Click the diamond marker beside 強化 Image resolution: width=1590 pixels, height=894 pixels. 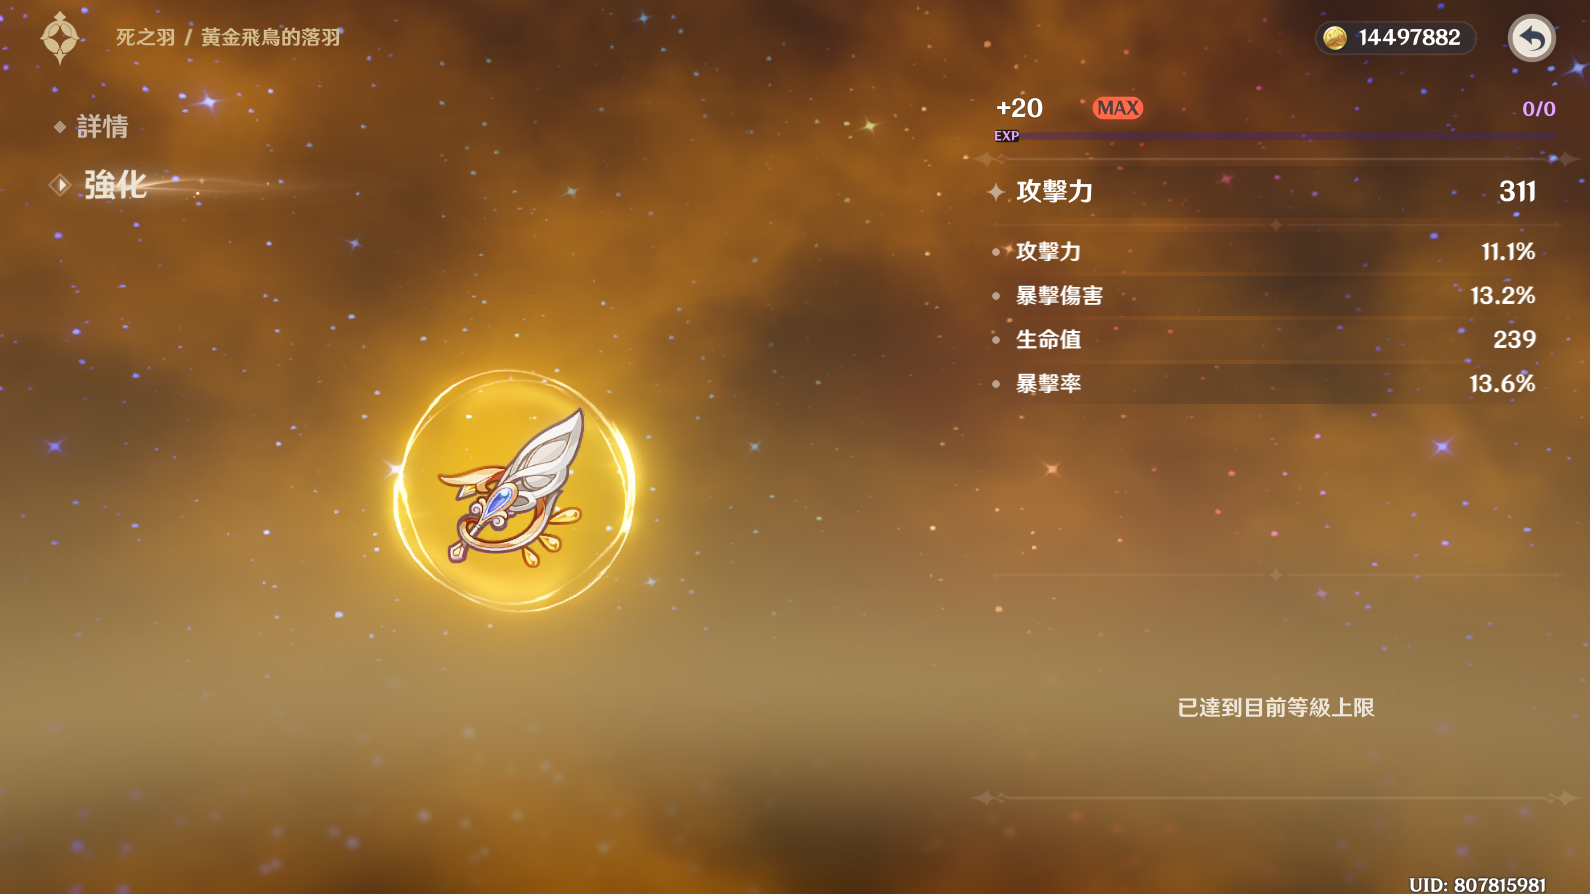pos(60,185)
